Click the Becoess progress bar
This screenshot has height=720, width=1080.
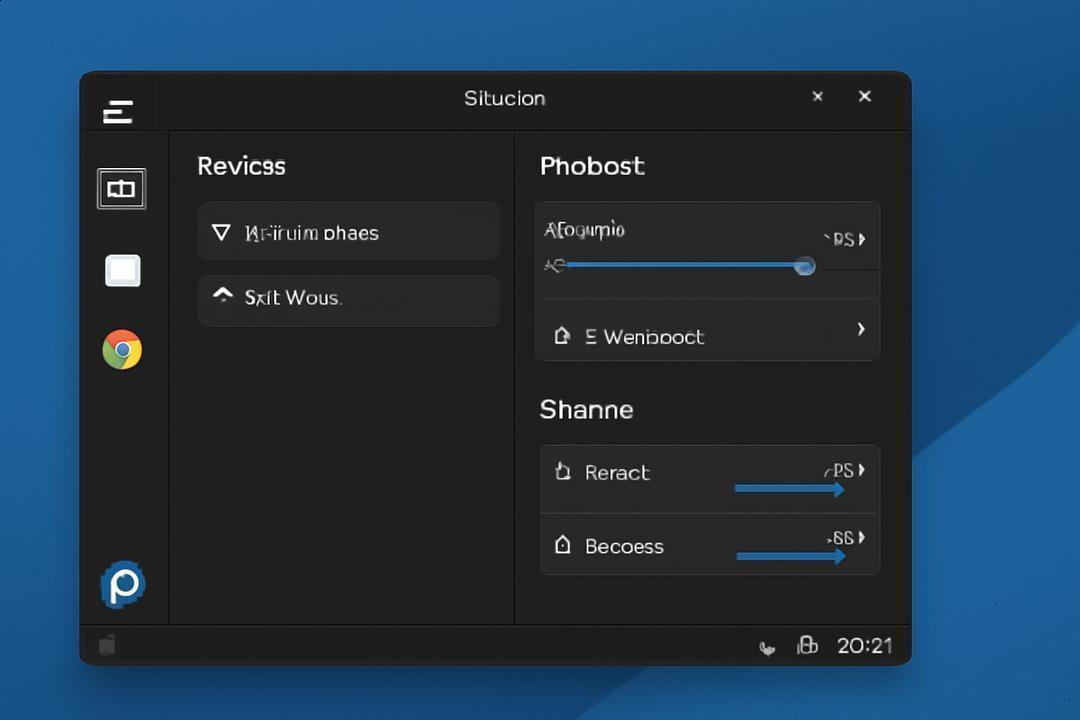[x=791, y=556]
